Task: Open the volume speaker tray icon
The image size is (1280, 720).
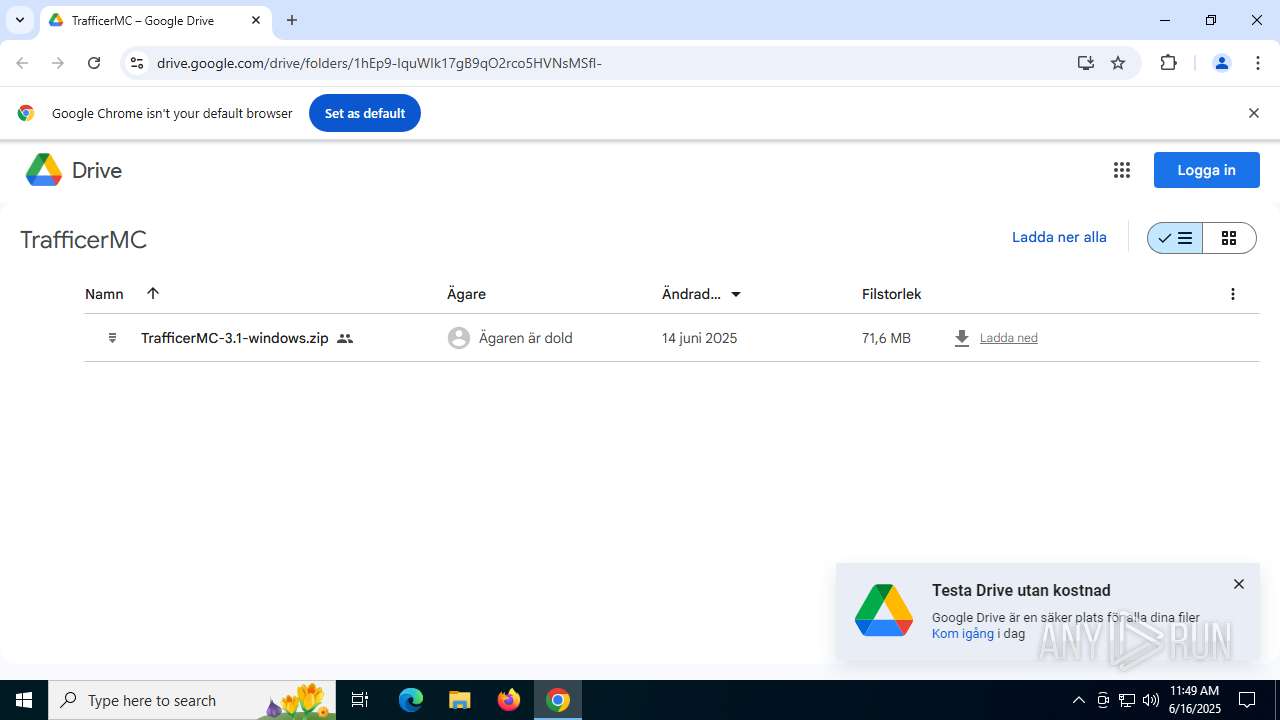Action: coord(1151,700)
